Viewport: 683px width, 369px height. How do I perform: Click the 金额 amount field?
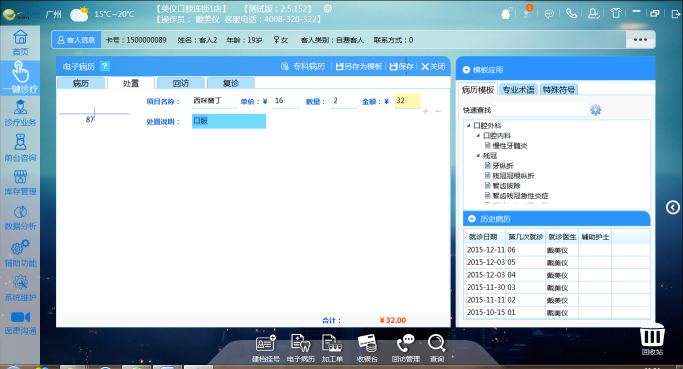point(407,101)
